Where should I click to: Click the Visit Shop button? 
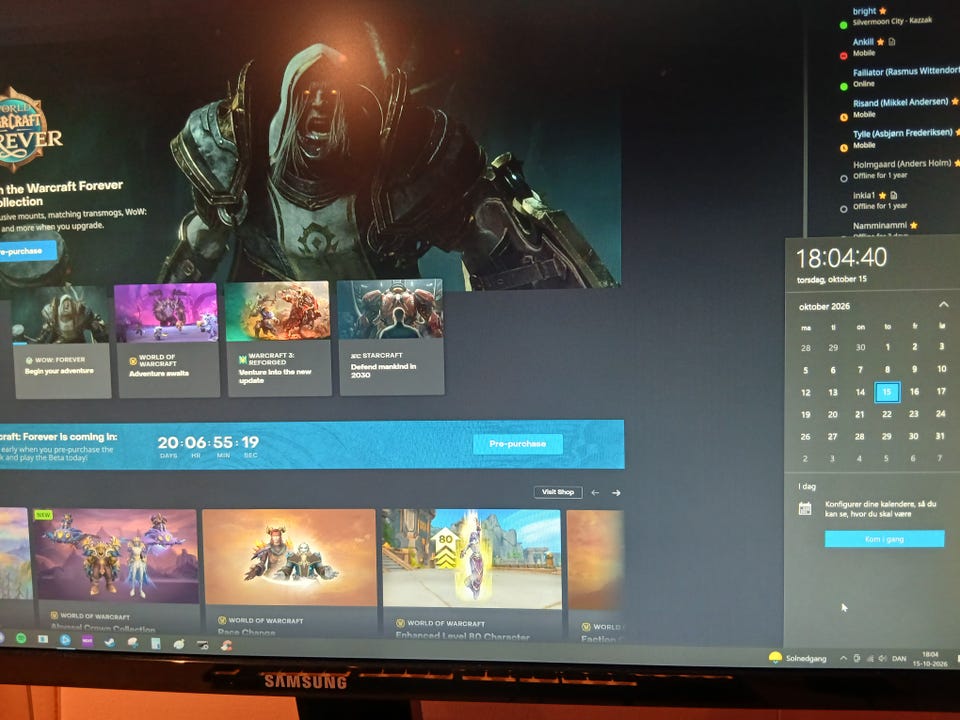[558, 492]
